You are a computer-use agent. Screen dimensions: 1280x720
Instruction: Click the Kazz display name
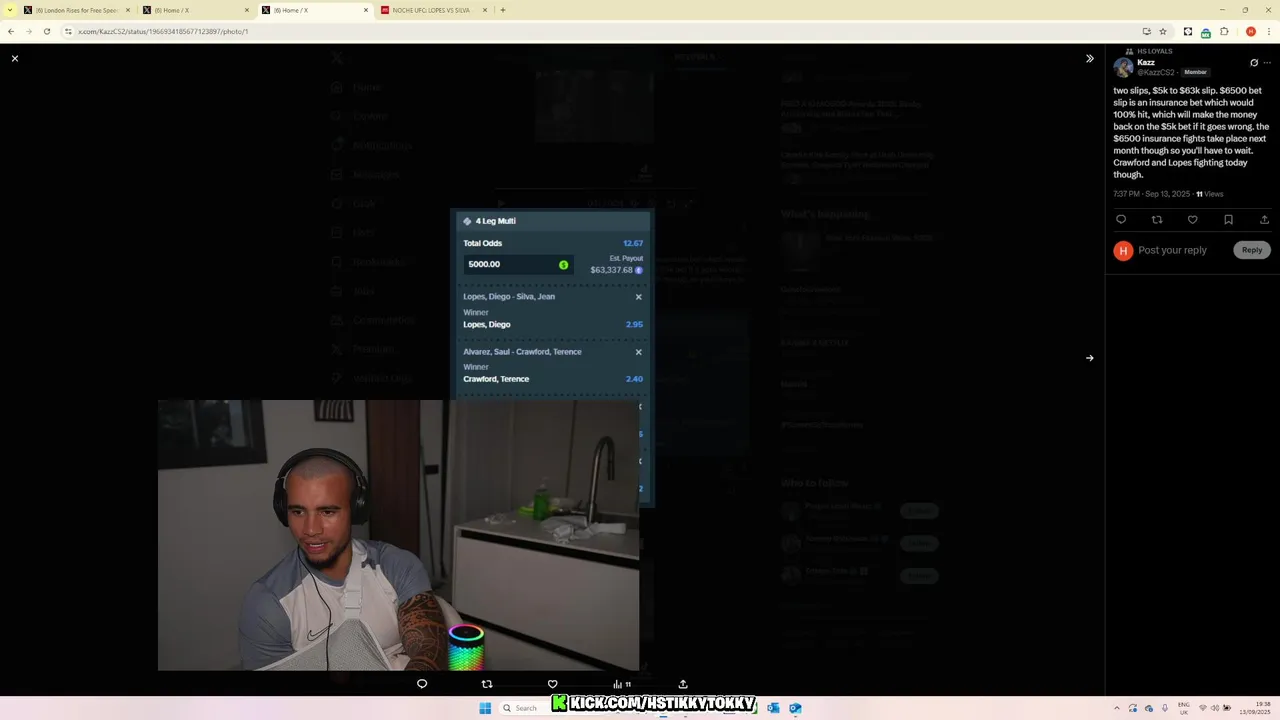1146,62
